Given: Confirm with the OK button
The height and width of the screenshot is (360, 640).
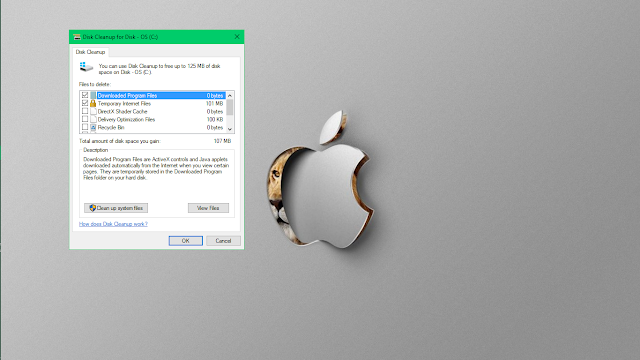Looking at the screenshot, I should point(186,241).
